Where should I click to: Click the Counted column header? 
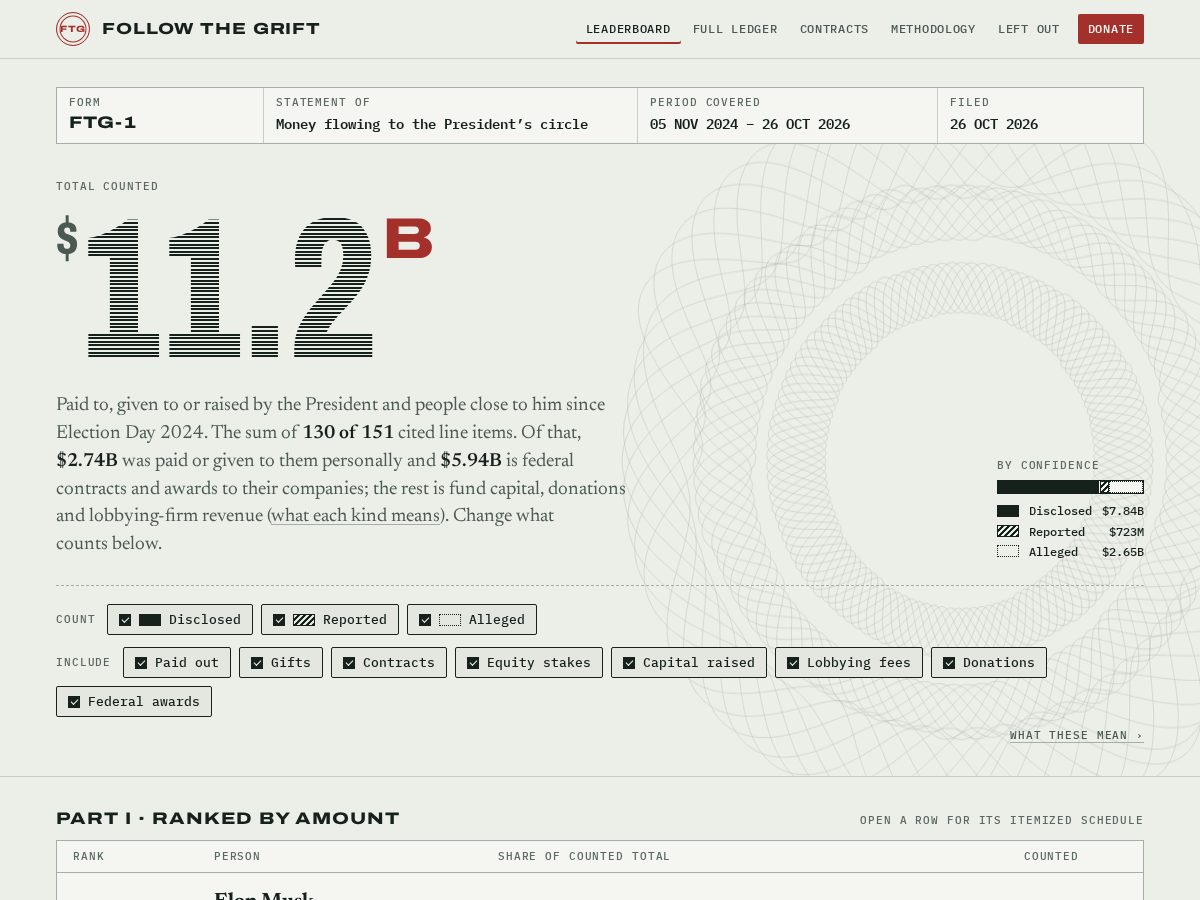pyautogui.click(x=1051, y=856)
